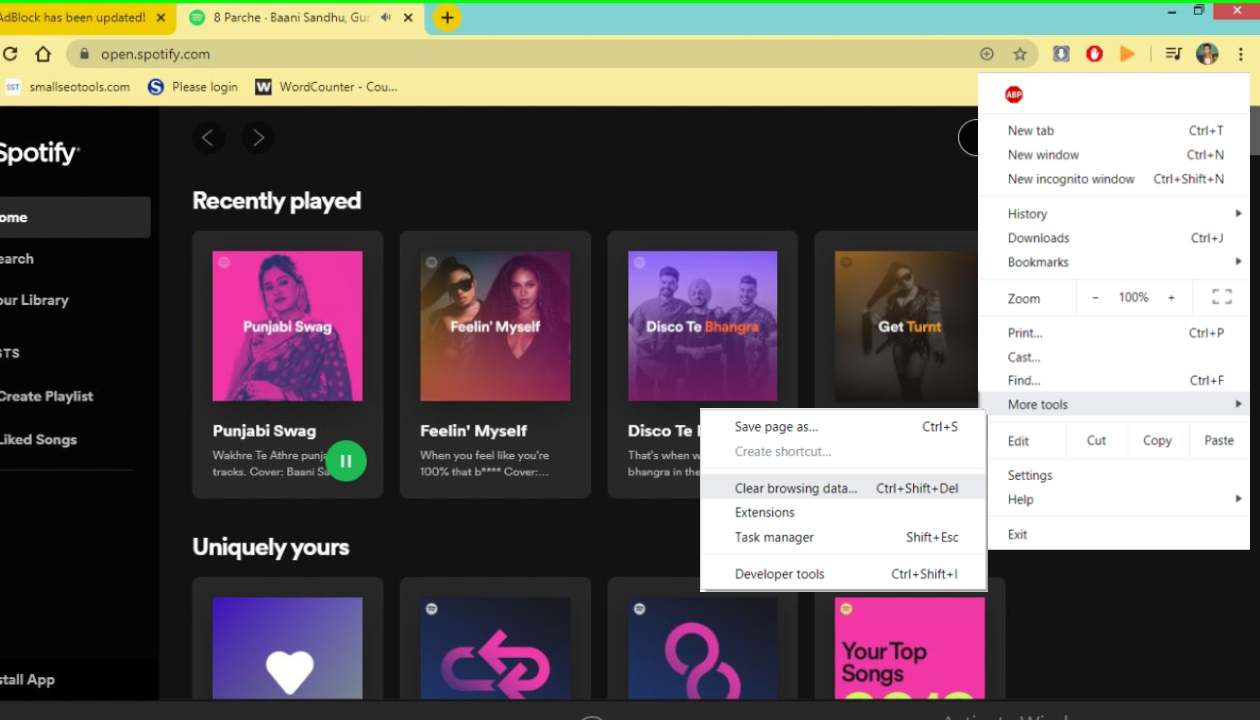Bookmark this page with the star icon

pyautogui.click(x=1020, y=54)
